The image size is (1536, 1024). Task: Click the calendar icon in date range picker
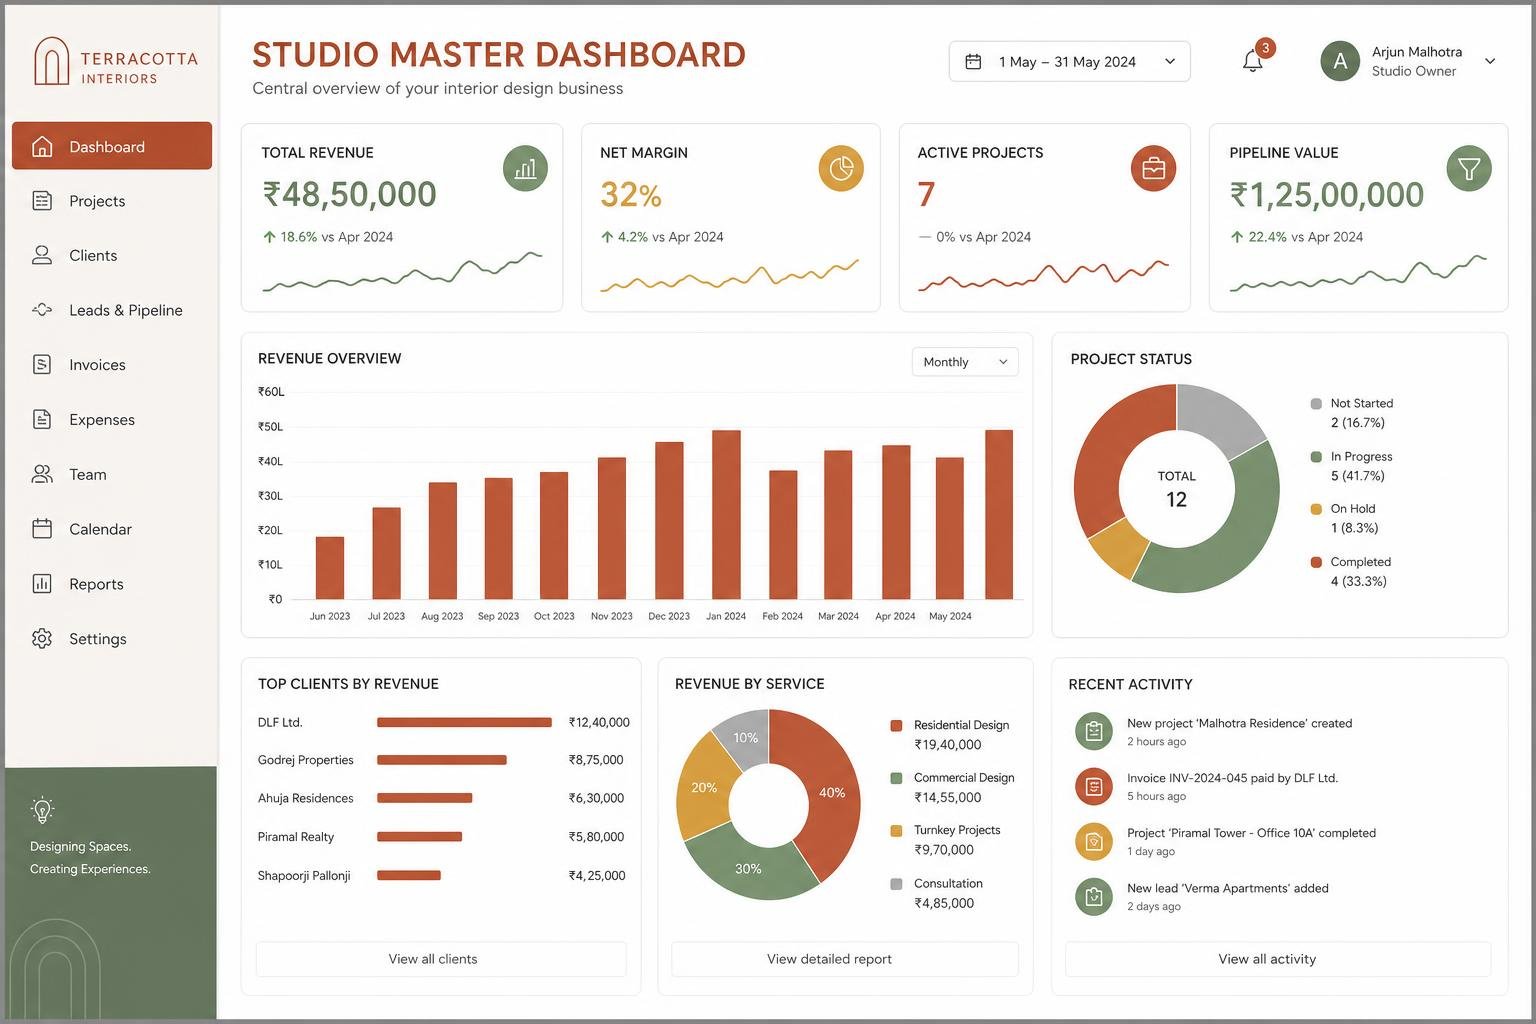pyautogui.click(x=973, y=62)
